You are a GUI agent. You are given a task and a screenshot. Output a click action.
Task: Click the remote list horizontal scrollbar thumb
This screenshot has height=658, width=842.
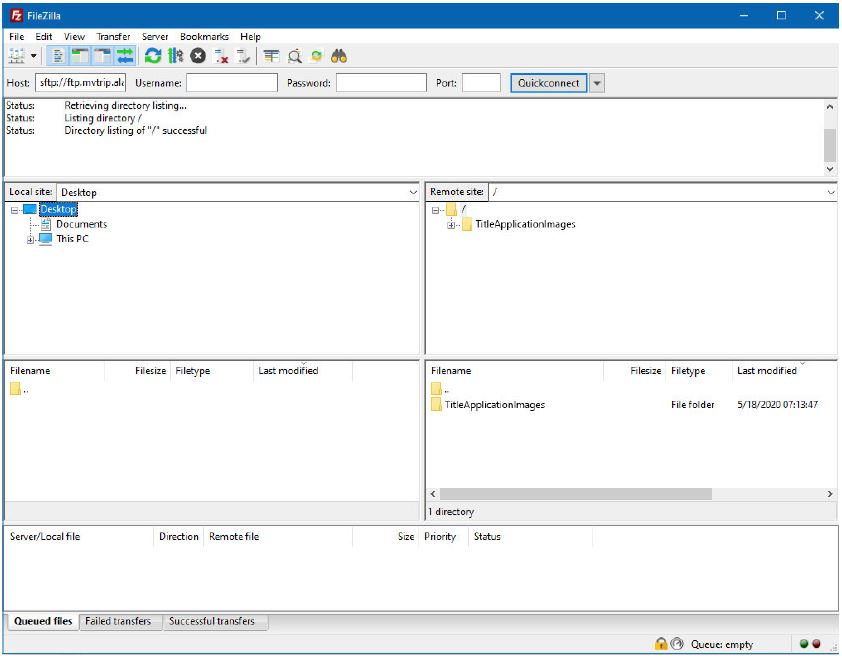point(576,494)
